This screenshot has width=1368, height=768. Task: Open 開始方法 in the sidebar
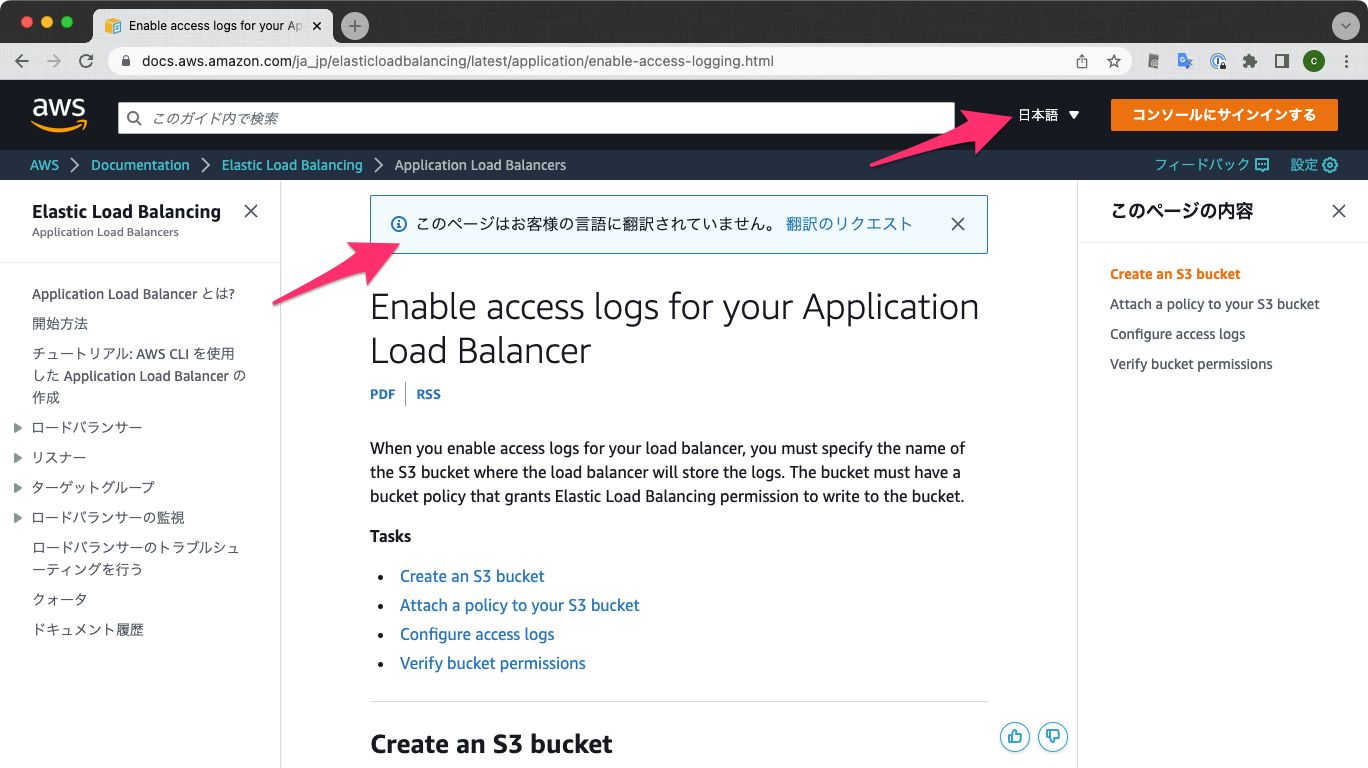[x=60, y=324]
